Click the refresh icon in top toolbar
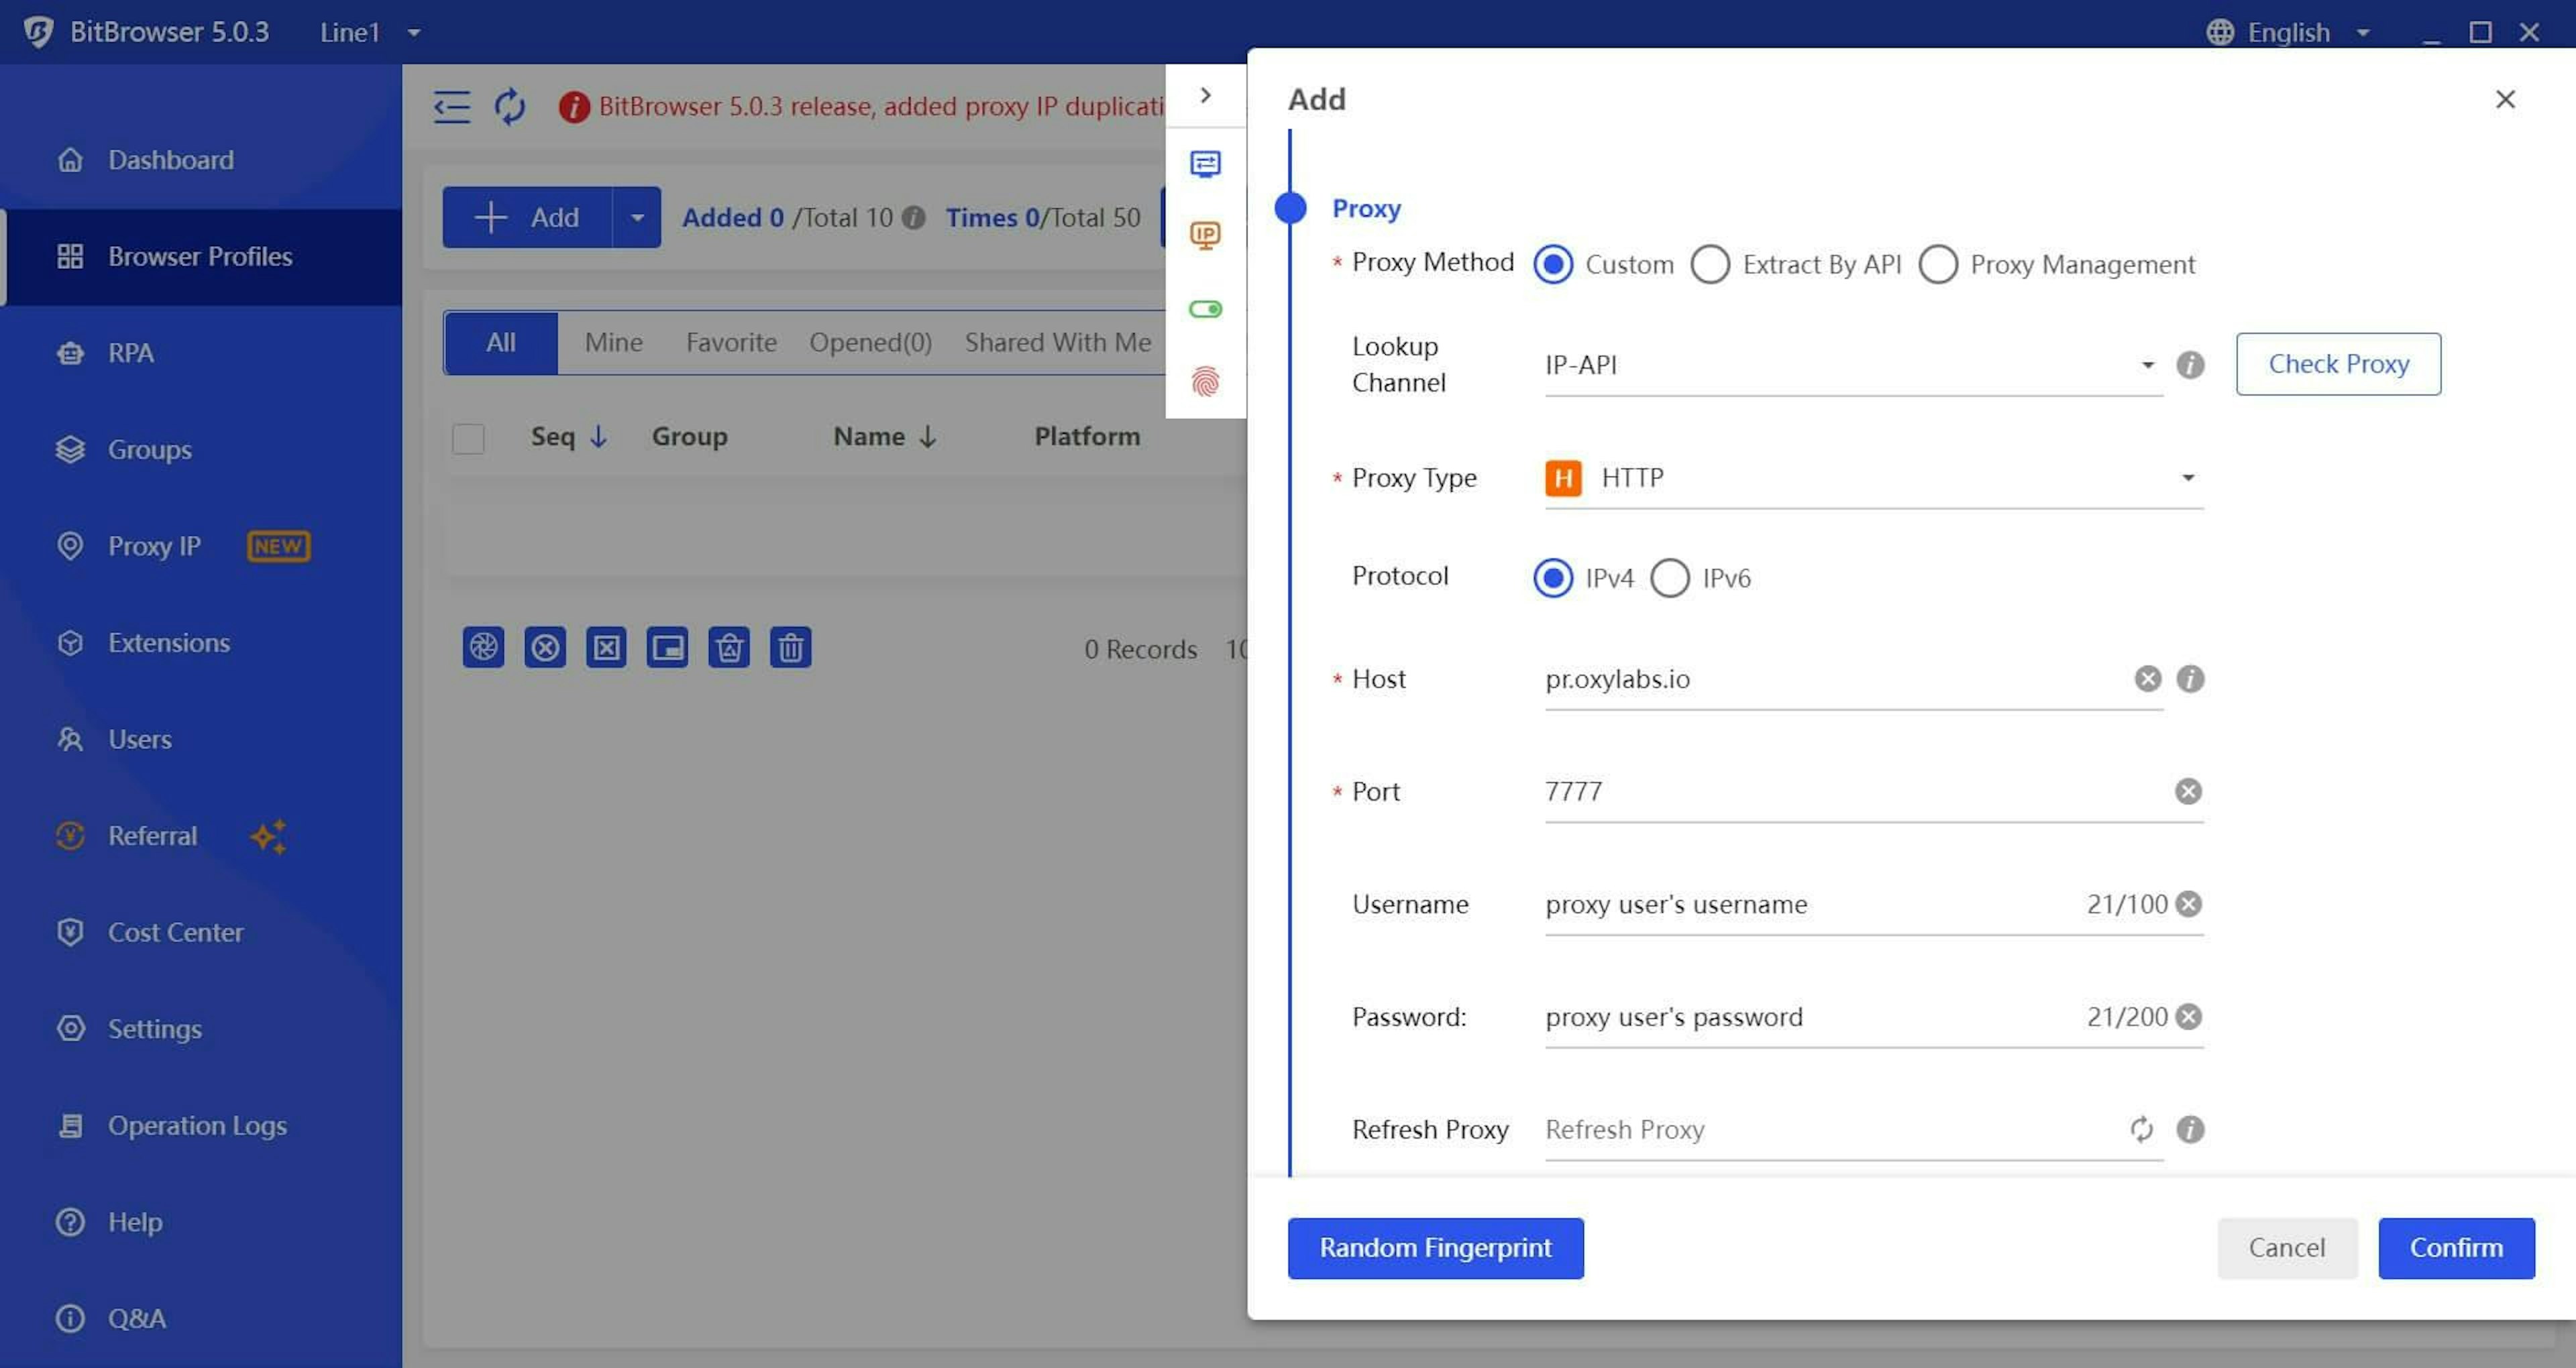The width and height of the screenshot is (2576, 1368). (x=510, y=106)
